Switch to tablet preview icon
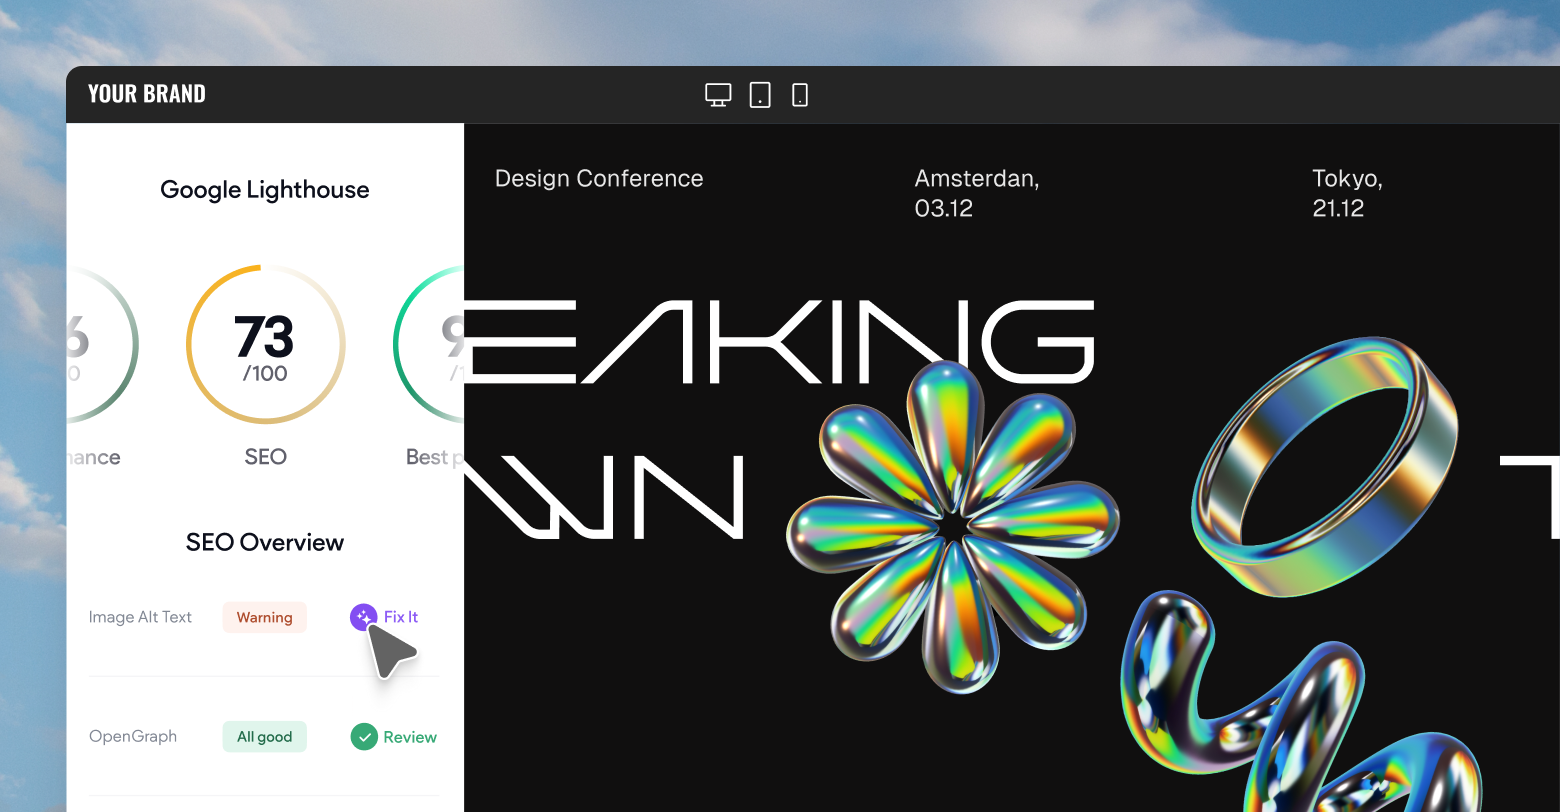This screenshot has width=1560, height=812. pos(760,95)
